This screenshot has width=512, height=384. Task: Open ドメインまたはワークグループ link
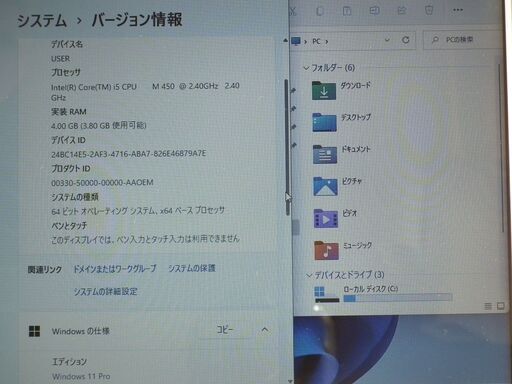coord(115,269)
